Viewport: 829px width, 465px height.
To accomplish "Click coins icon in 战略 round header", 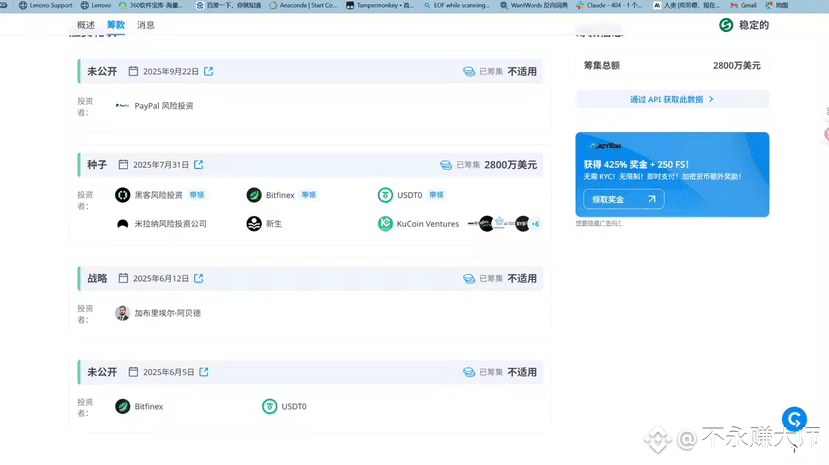I will tap(469, 278).
